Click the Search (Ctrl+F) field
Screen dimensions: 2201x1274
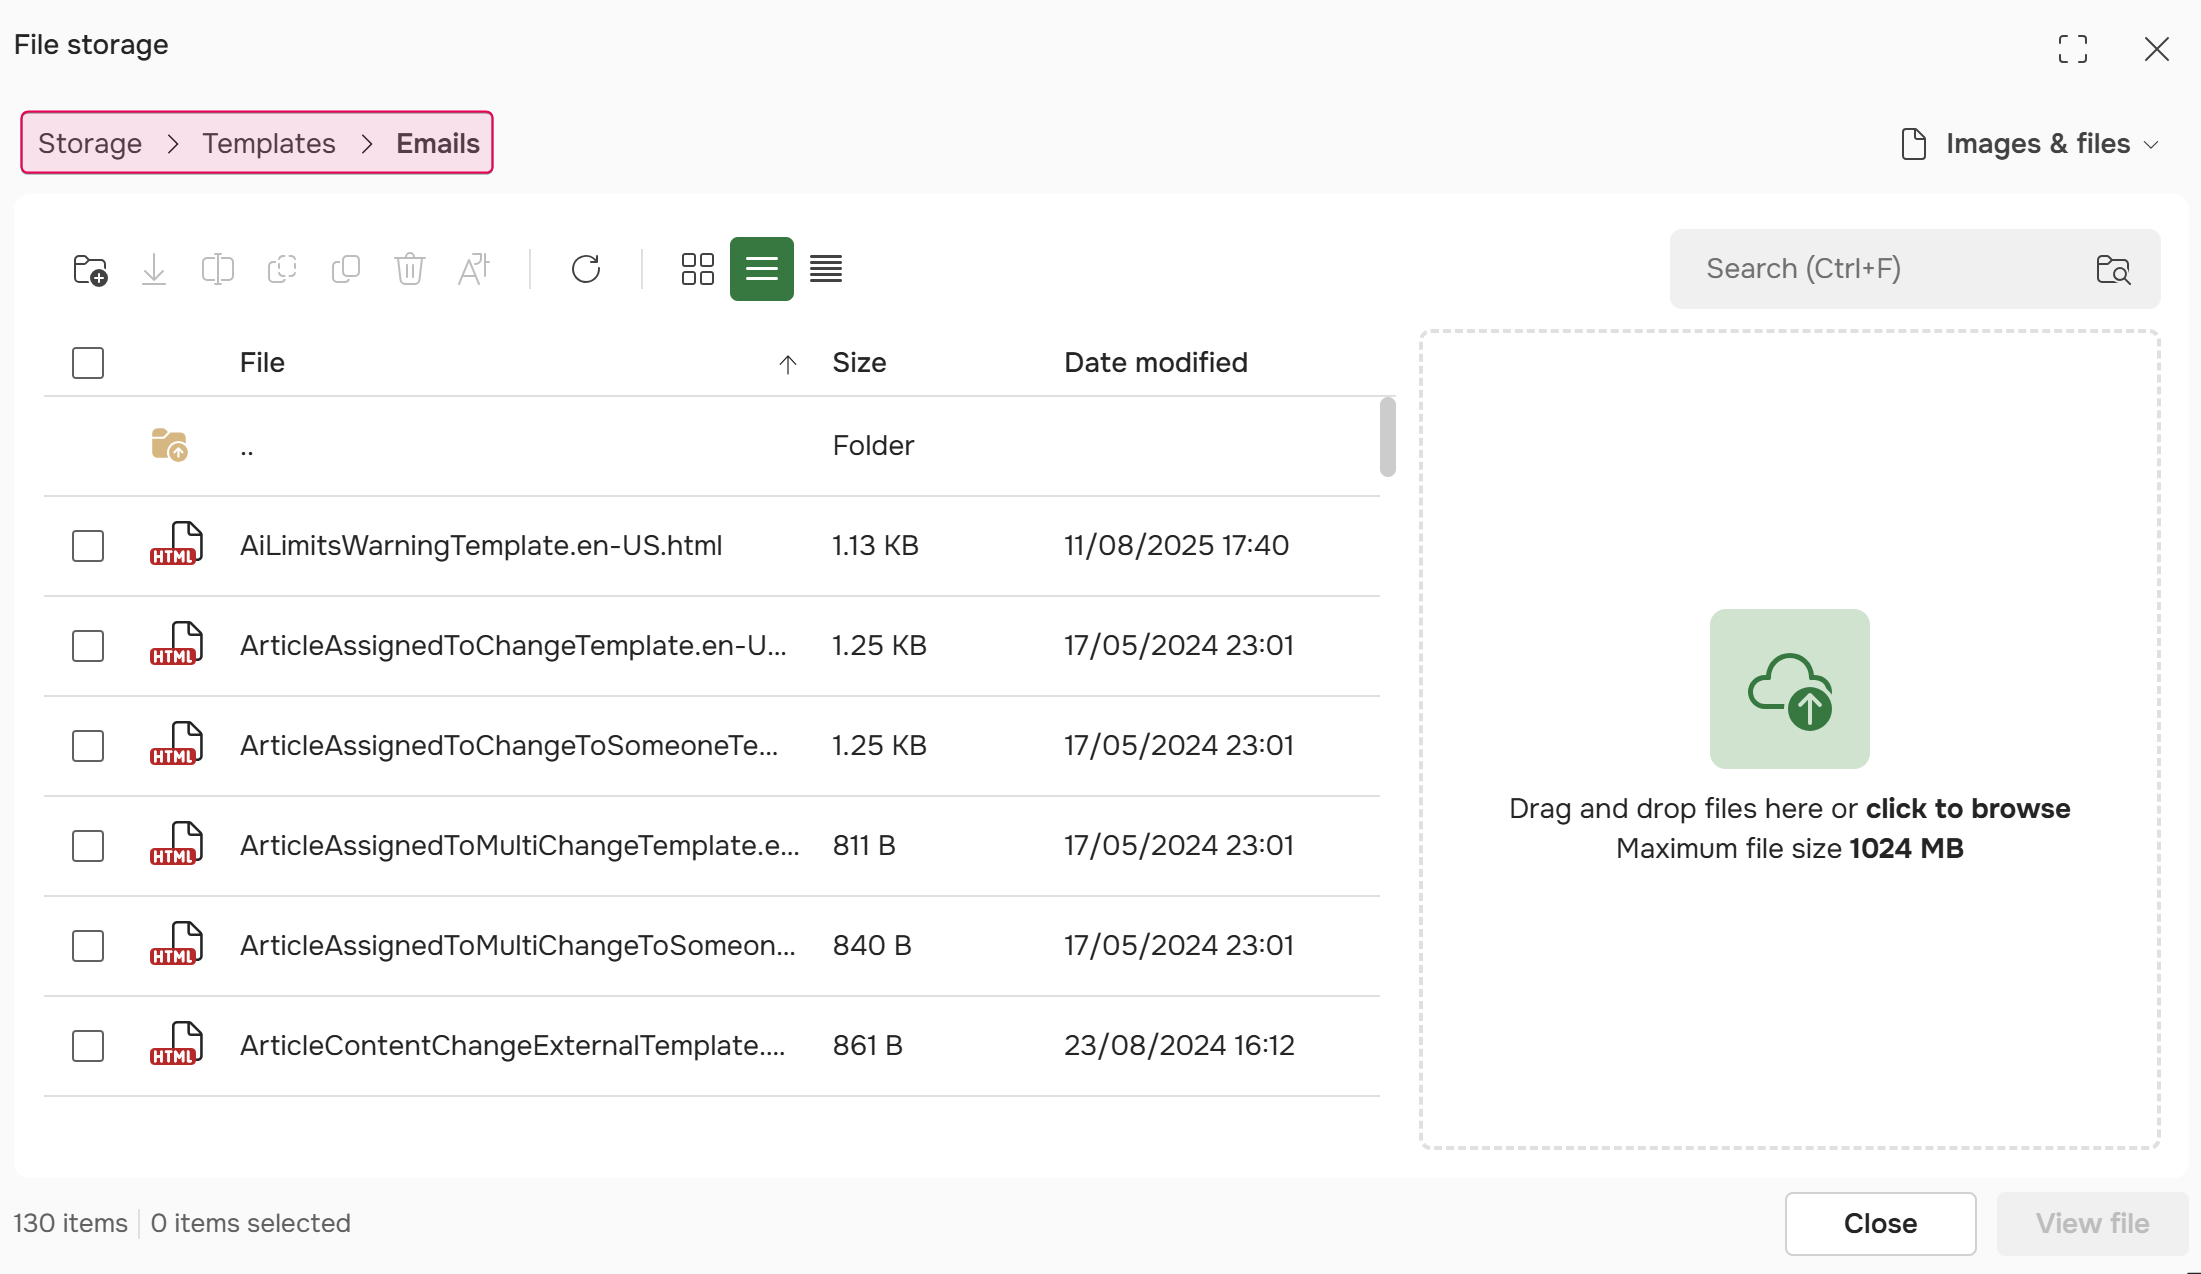click(x=1915, y=269)
